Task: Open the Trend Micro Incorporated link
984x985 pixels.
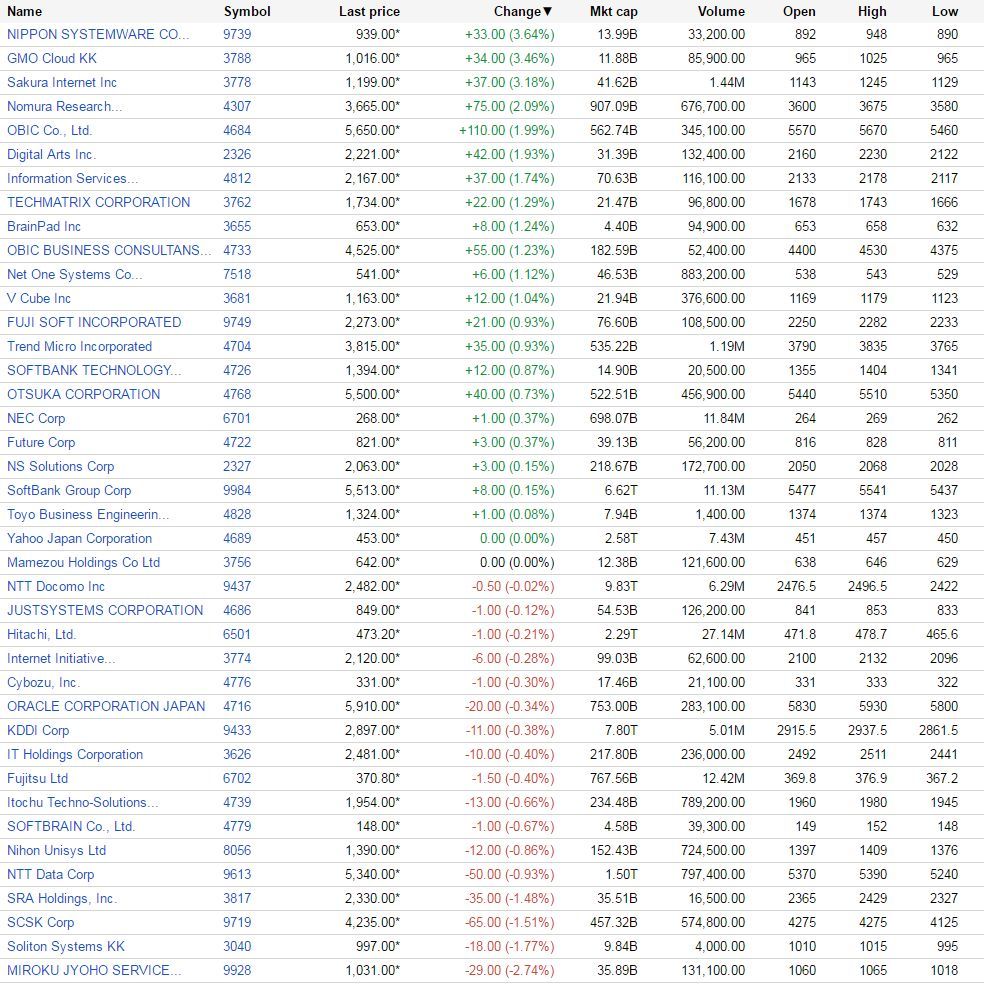Action: [x=80, y=346]
